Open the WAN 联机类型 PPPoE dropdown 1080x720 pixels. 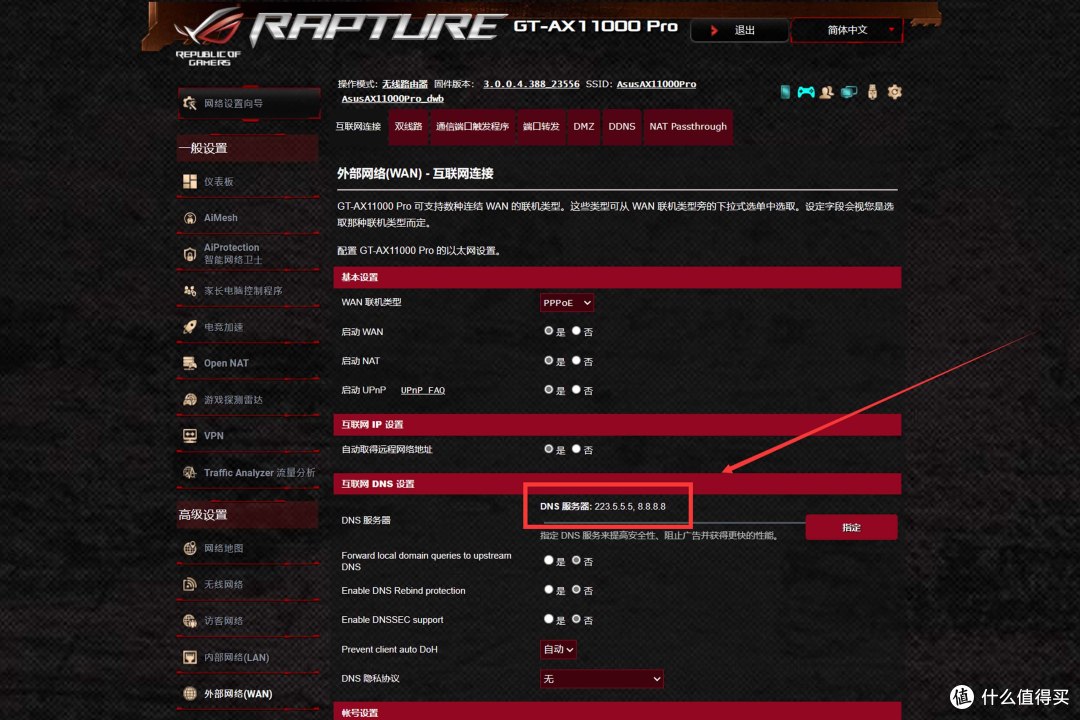click(567, 302)
